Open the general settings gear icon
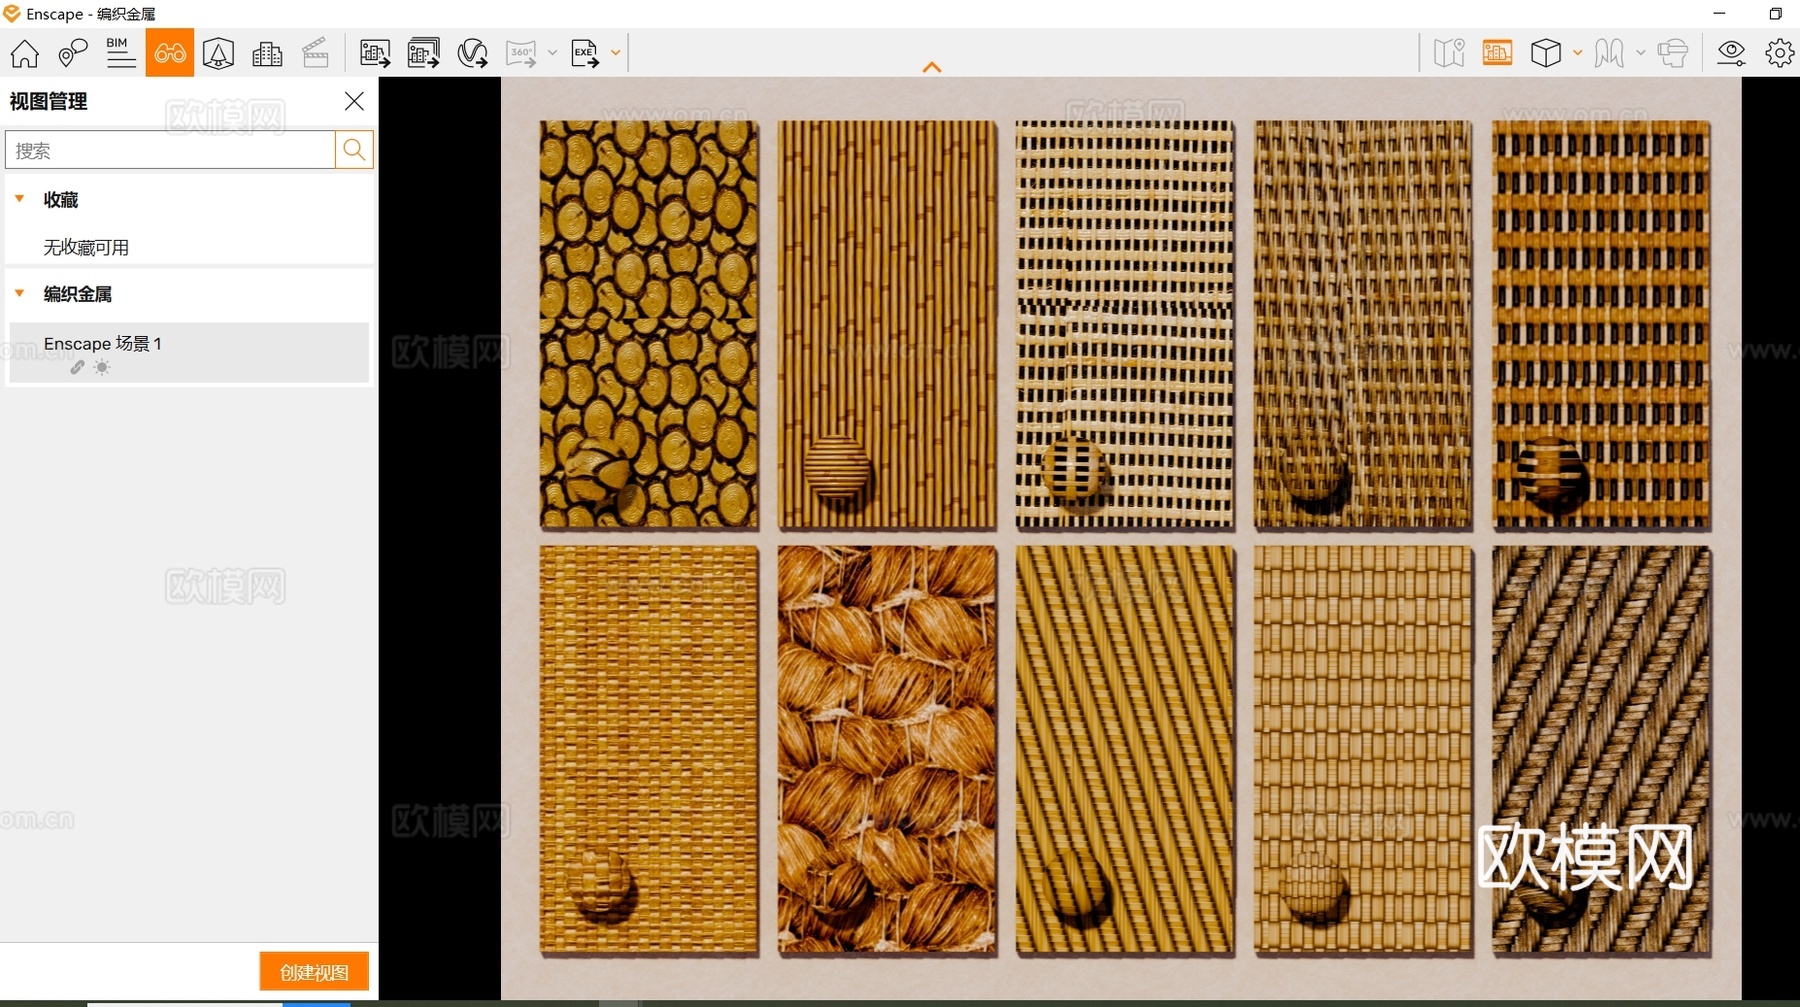 (1779, 53)
